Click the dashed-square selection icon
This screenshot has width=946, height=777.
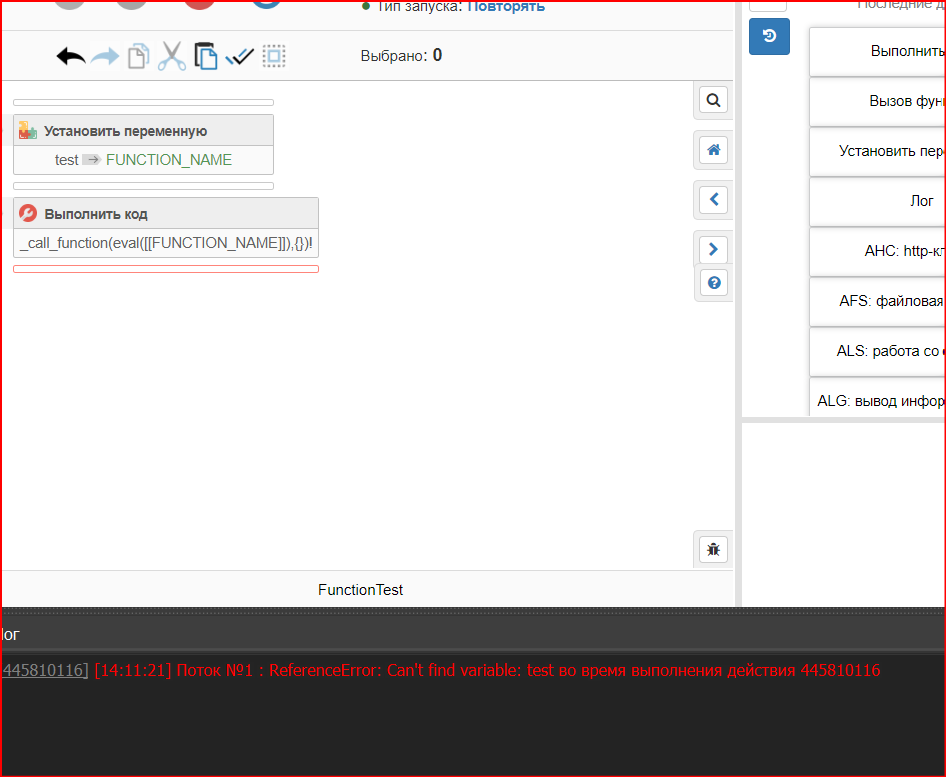274,56
